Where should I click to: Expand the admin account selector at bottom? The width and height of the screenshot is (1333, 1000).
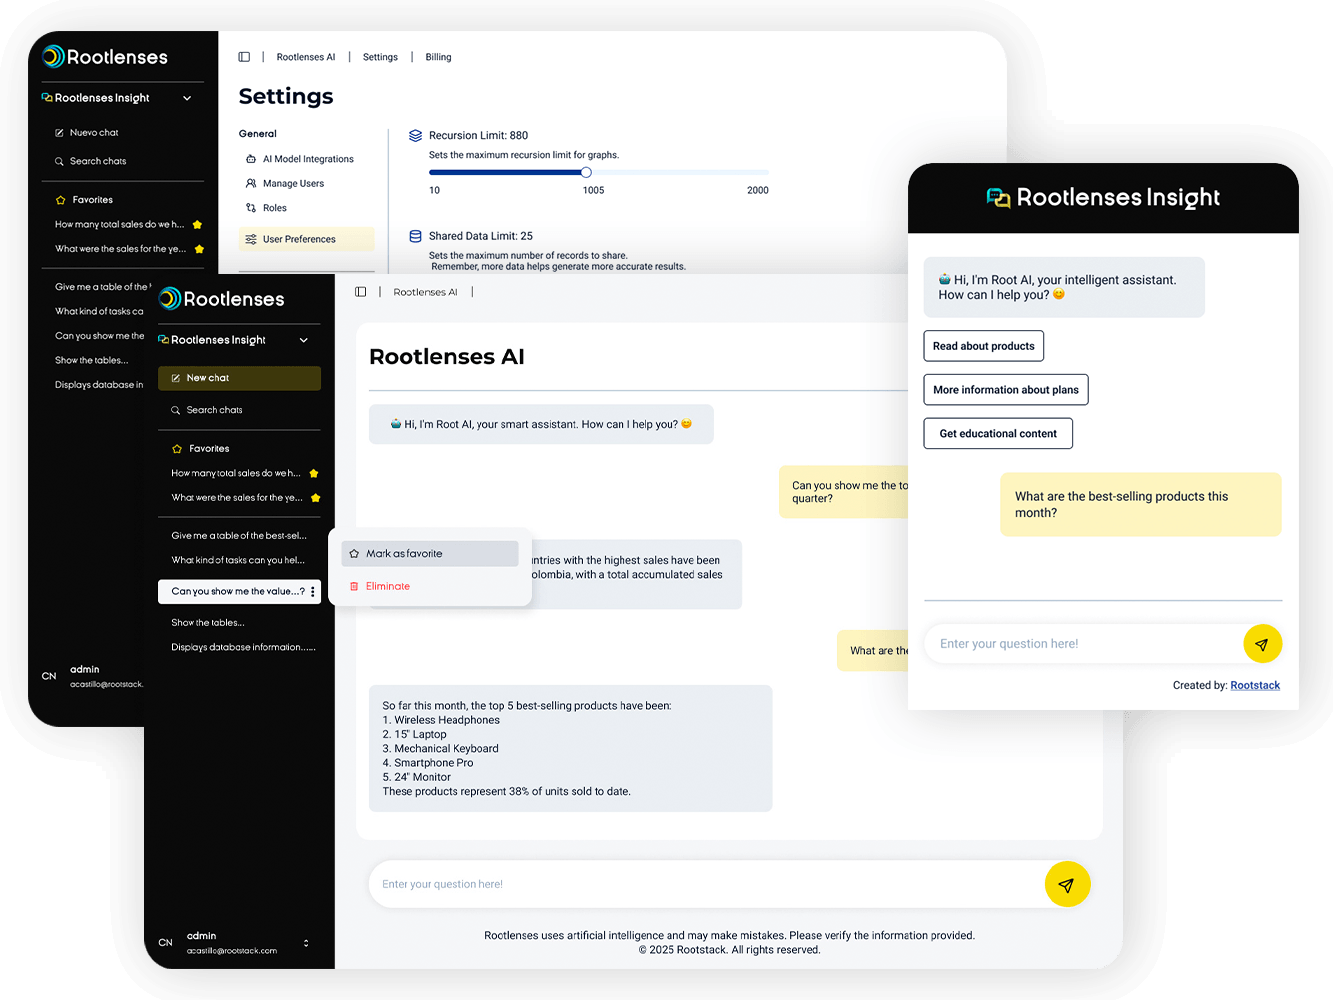coord(305,943)
